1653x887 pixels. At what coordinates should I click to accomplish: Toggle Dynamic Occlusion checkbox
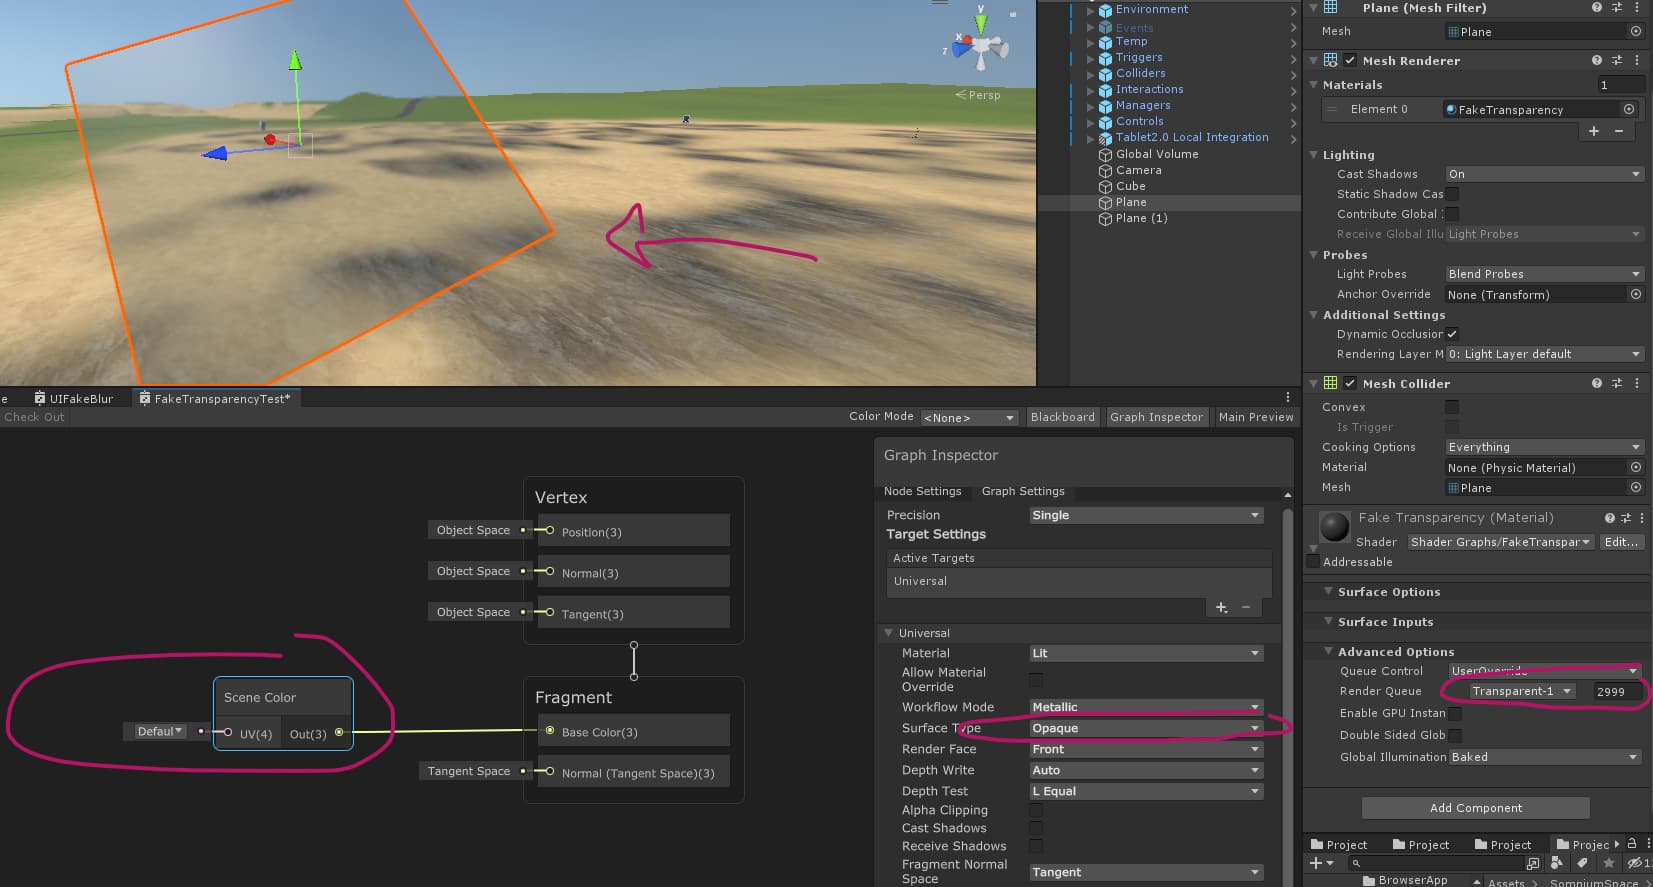click(1452, 334)
